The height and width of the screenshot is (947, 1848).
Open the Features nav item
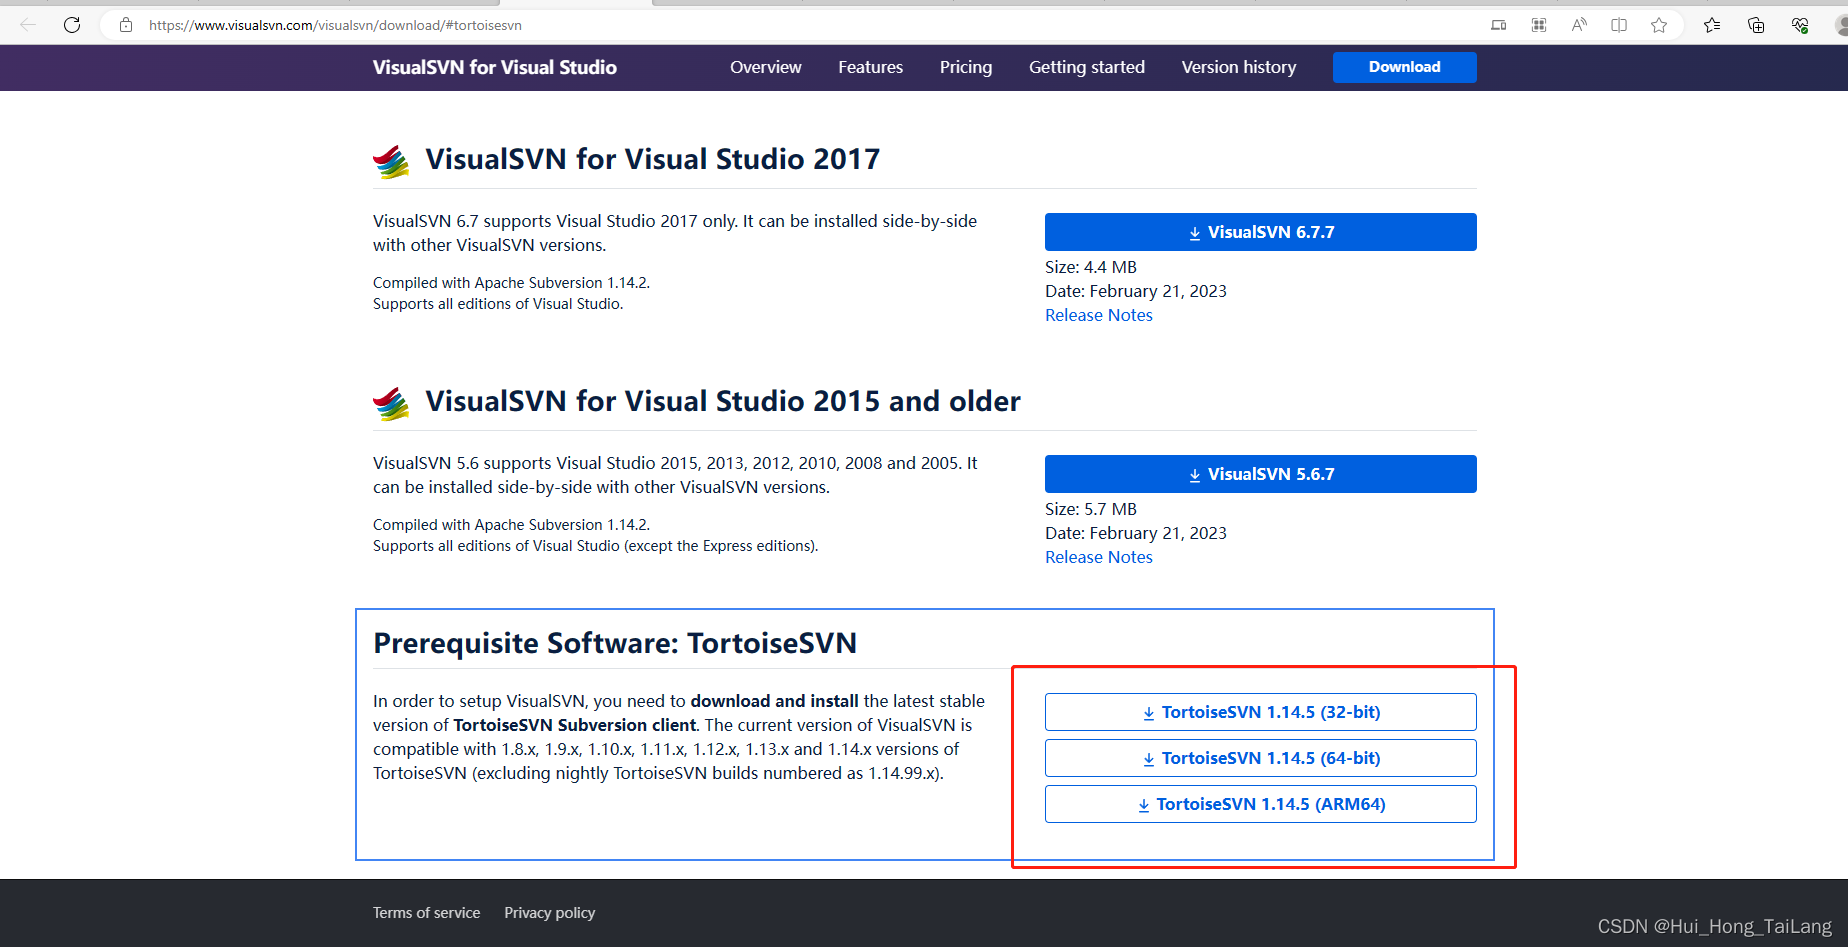click(x=870, y=67)
